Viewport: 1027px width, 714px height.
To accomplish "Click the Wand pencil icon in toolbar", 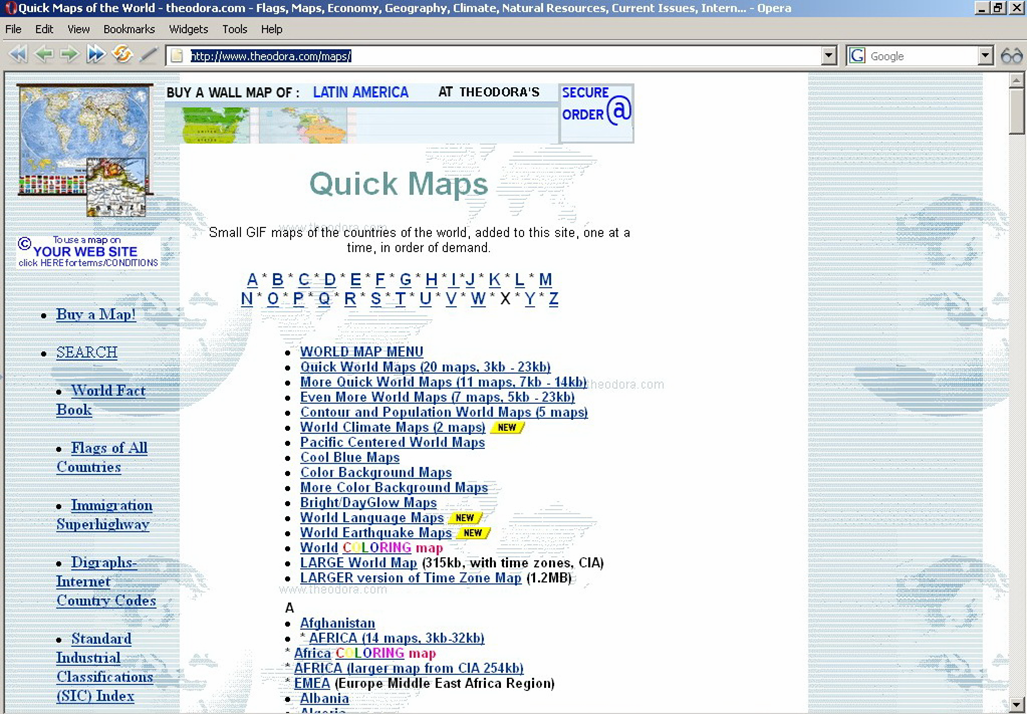I will point(149,55).
